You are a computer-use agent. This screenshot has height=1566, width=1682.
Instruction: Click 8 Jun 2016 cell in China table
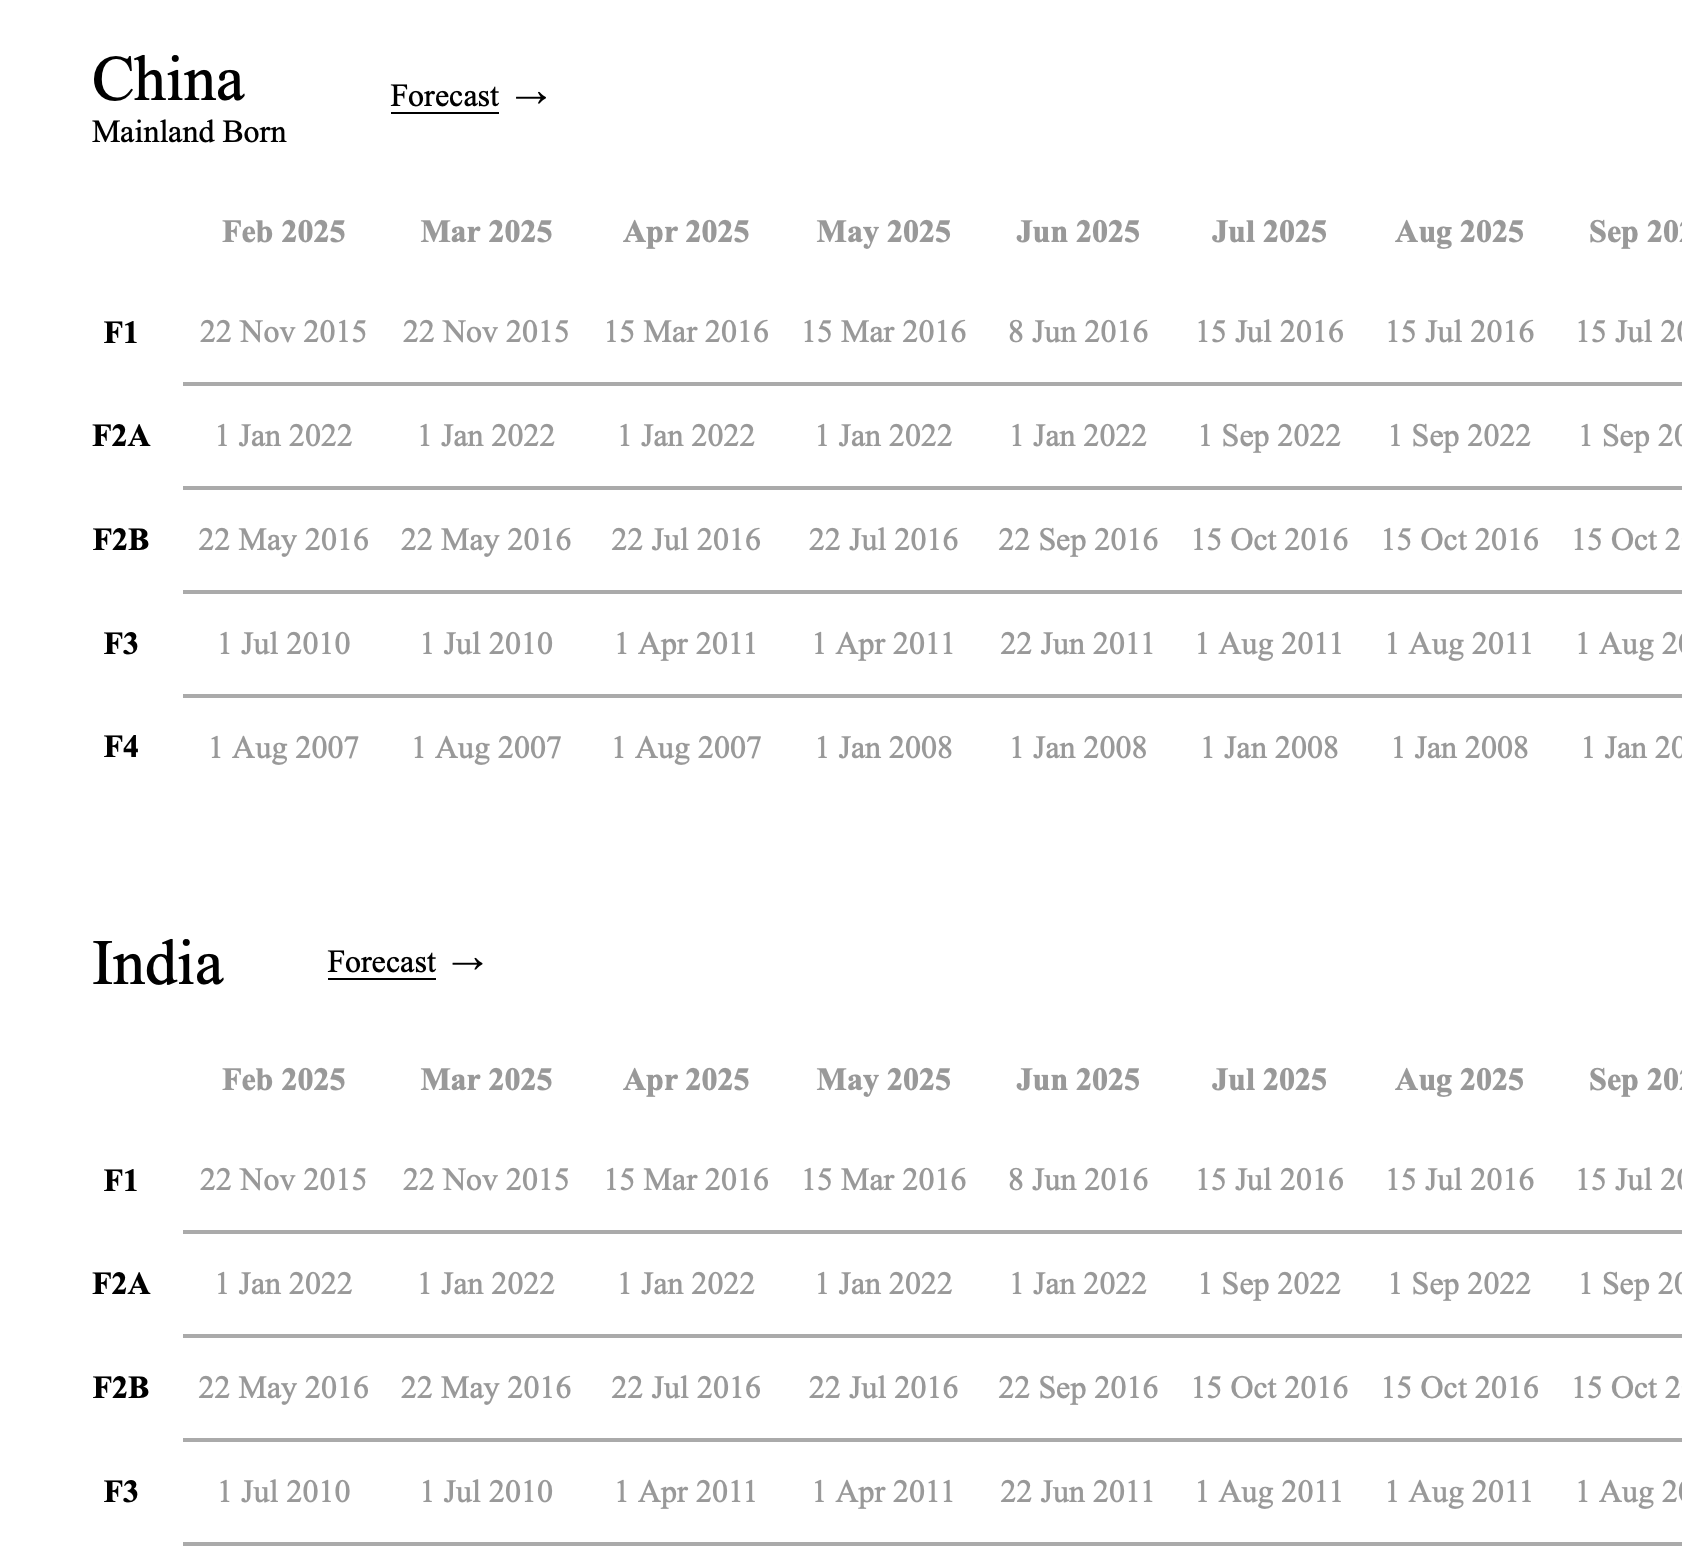coord(1077,332)
